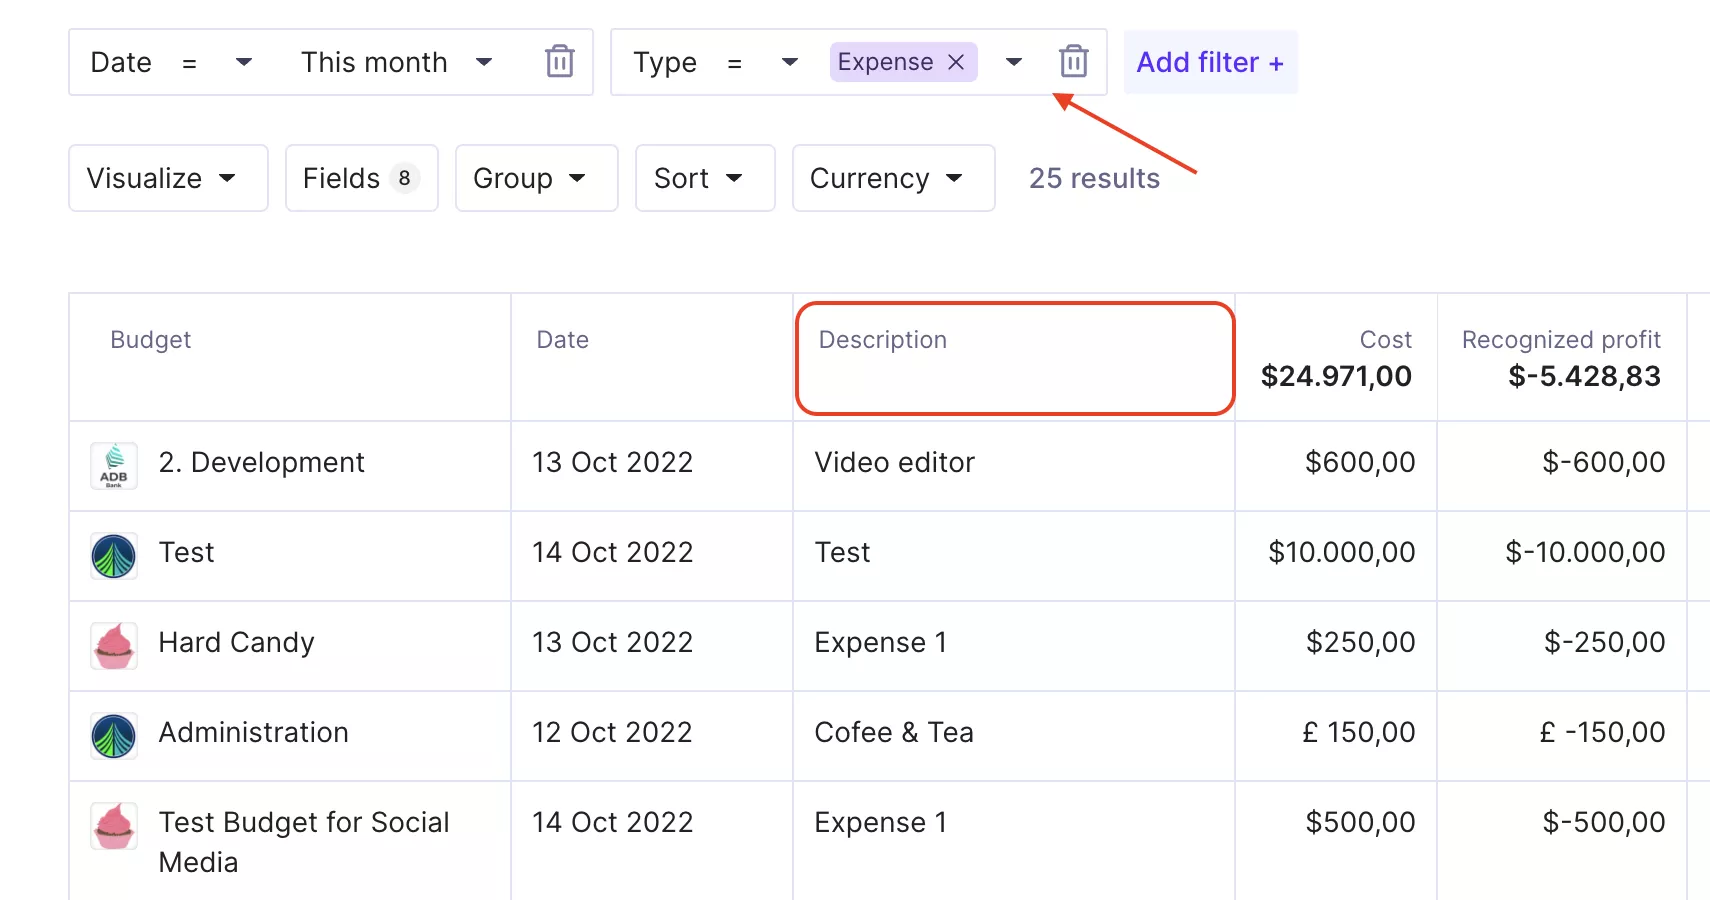Open the Administration budget
This screenshot has height=900, width=1710.
coord(253,732)
